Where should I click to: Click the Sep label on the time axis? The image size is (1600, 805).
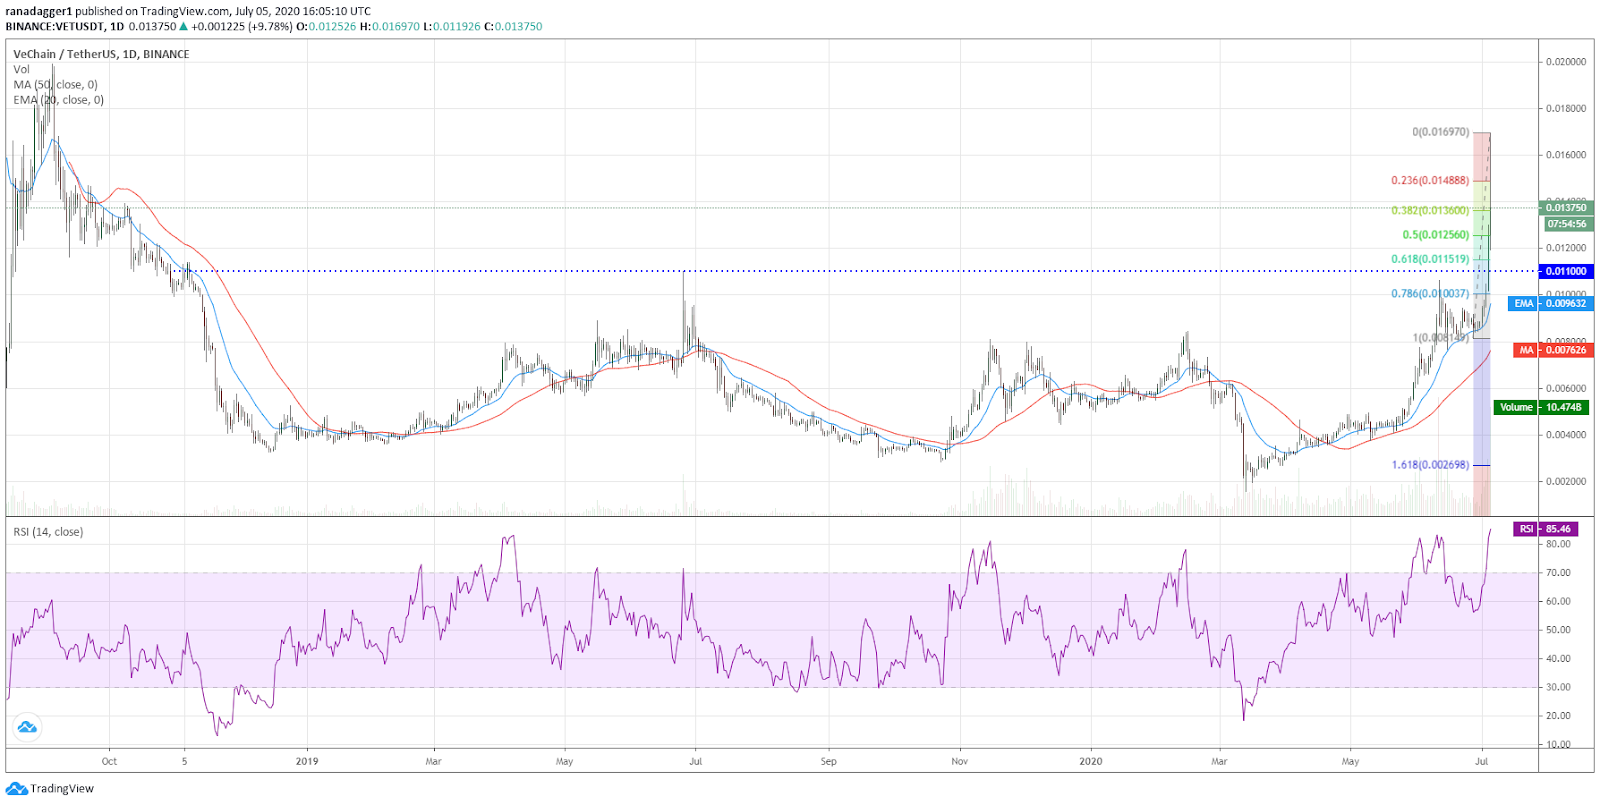pos(828,761)
